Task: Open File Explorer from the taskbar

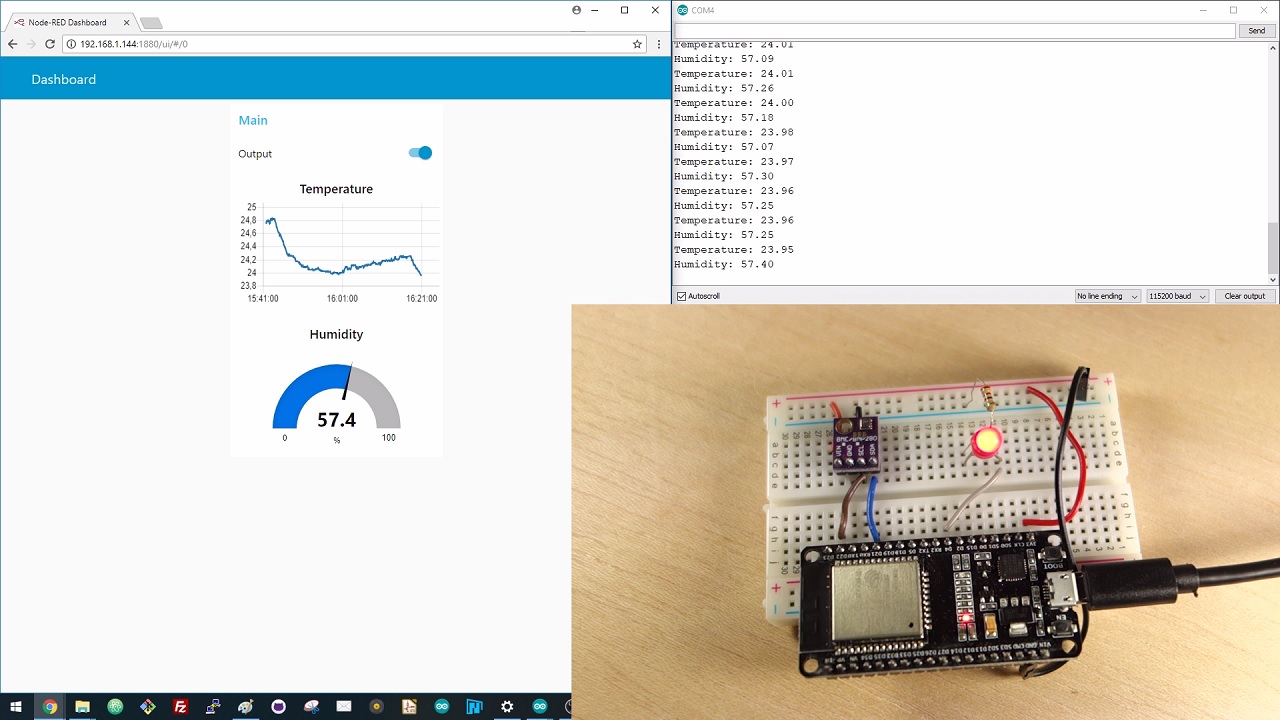Action: (x=82, y=707)
